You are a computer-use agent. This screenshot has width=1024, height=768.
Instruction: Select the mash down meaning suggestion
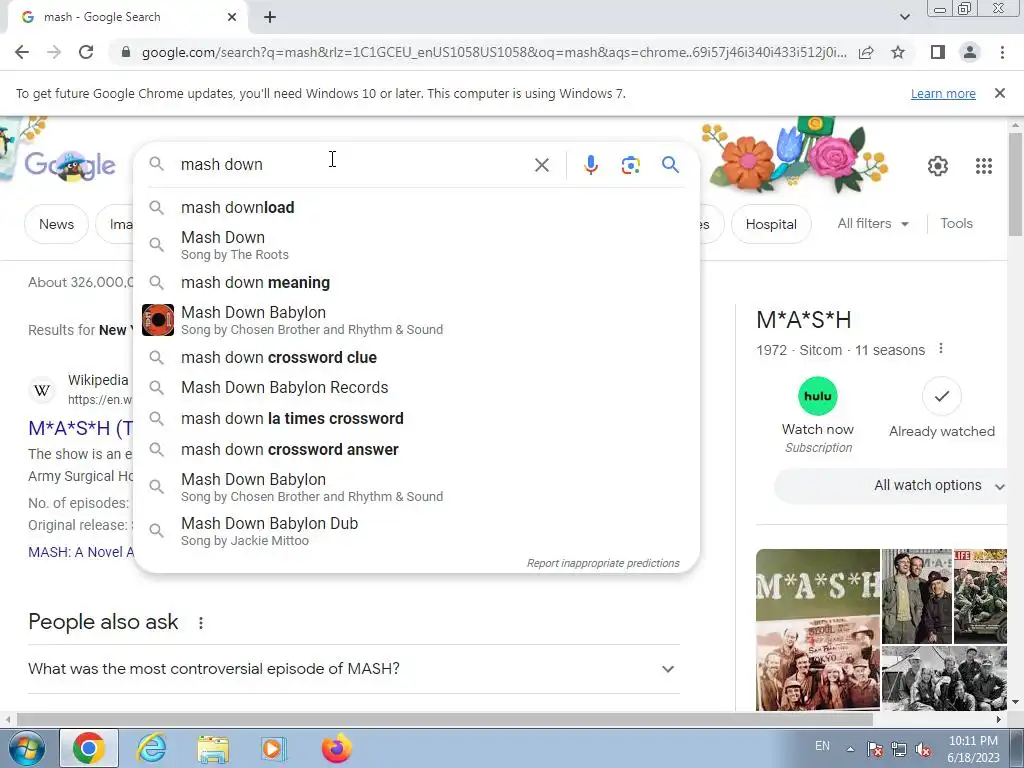coord(417,283)
